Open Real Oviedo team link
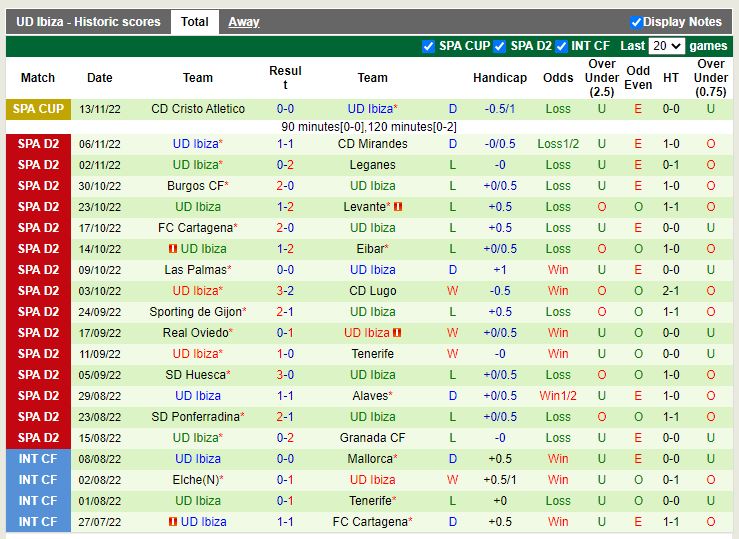This screenshot has height=539, width=739. coord(195,333)
